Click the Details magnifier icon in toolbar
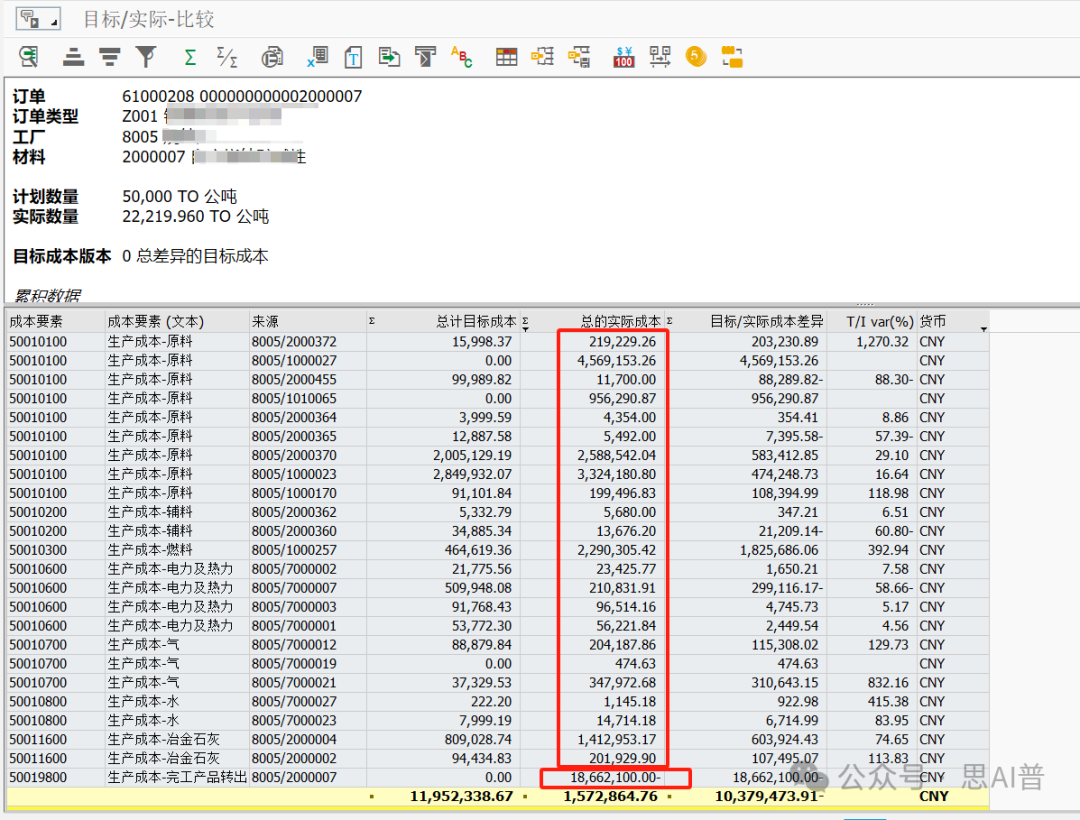The image size is (1080, 820). tap(29, 57)
